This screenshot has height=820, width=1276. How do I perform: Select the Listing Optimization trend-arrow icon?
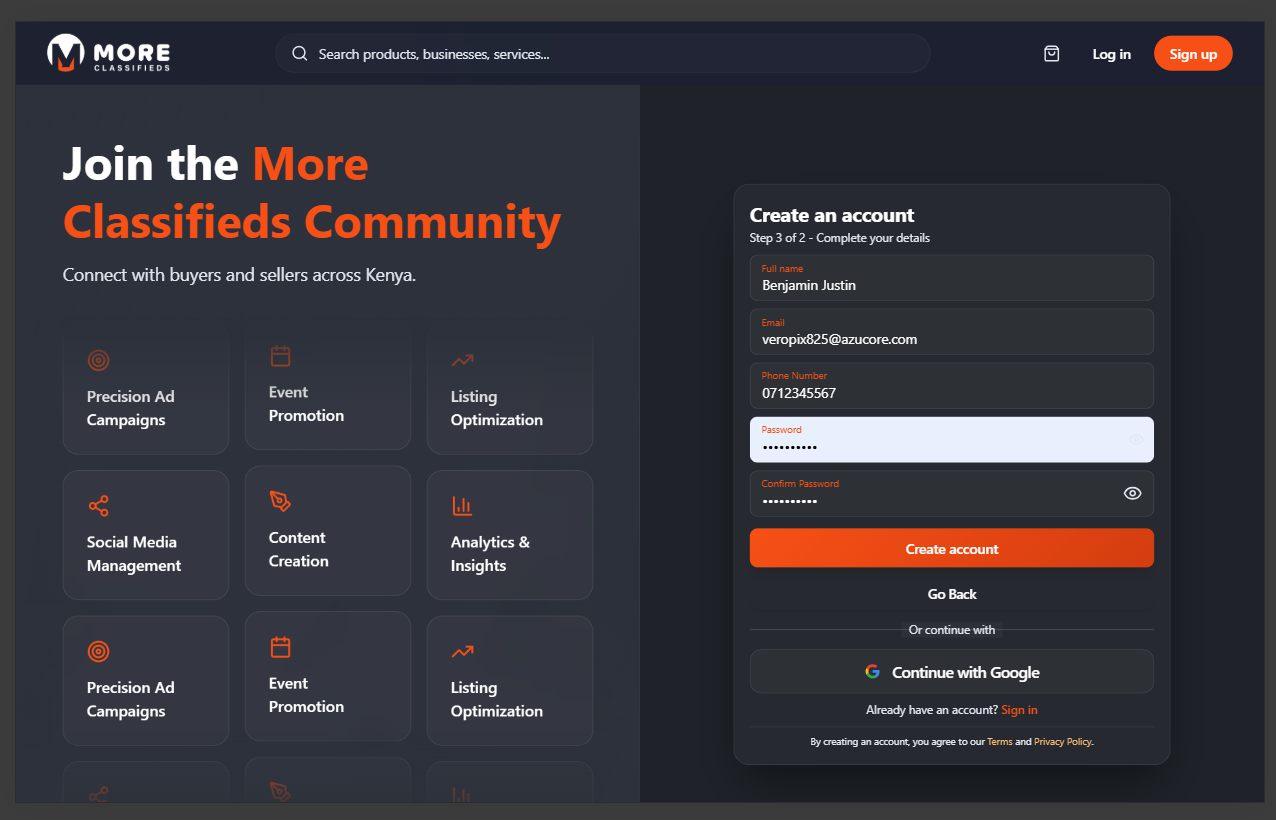coord(462,360)
